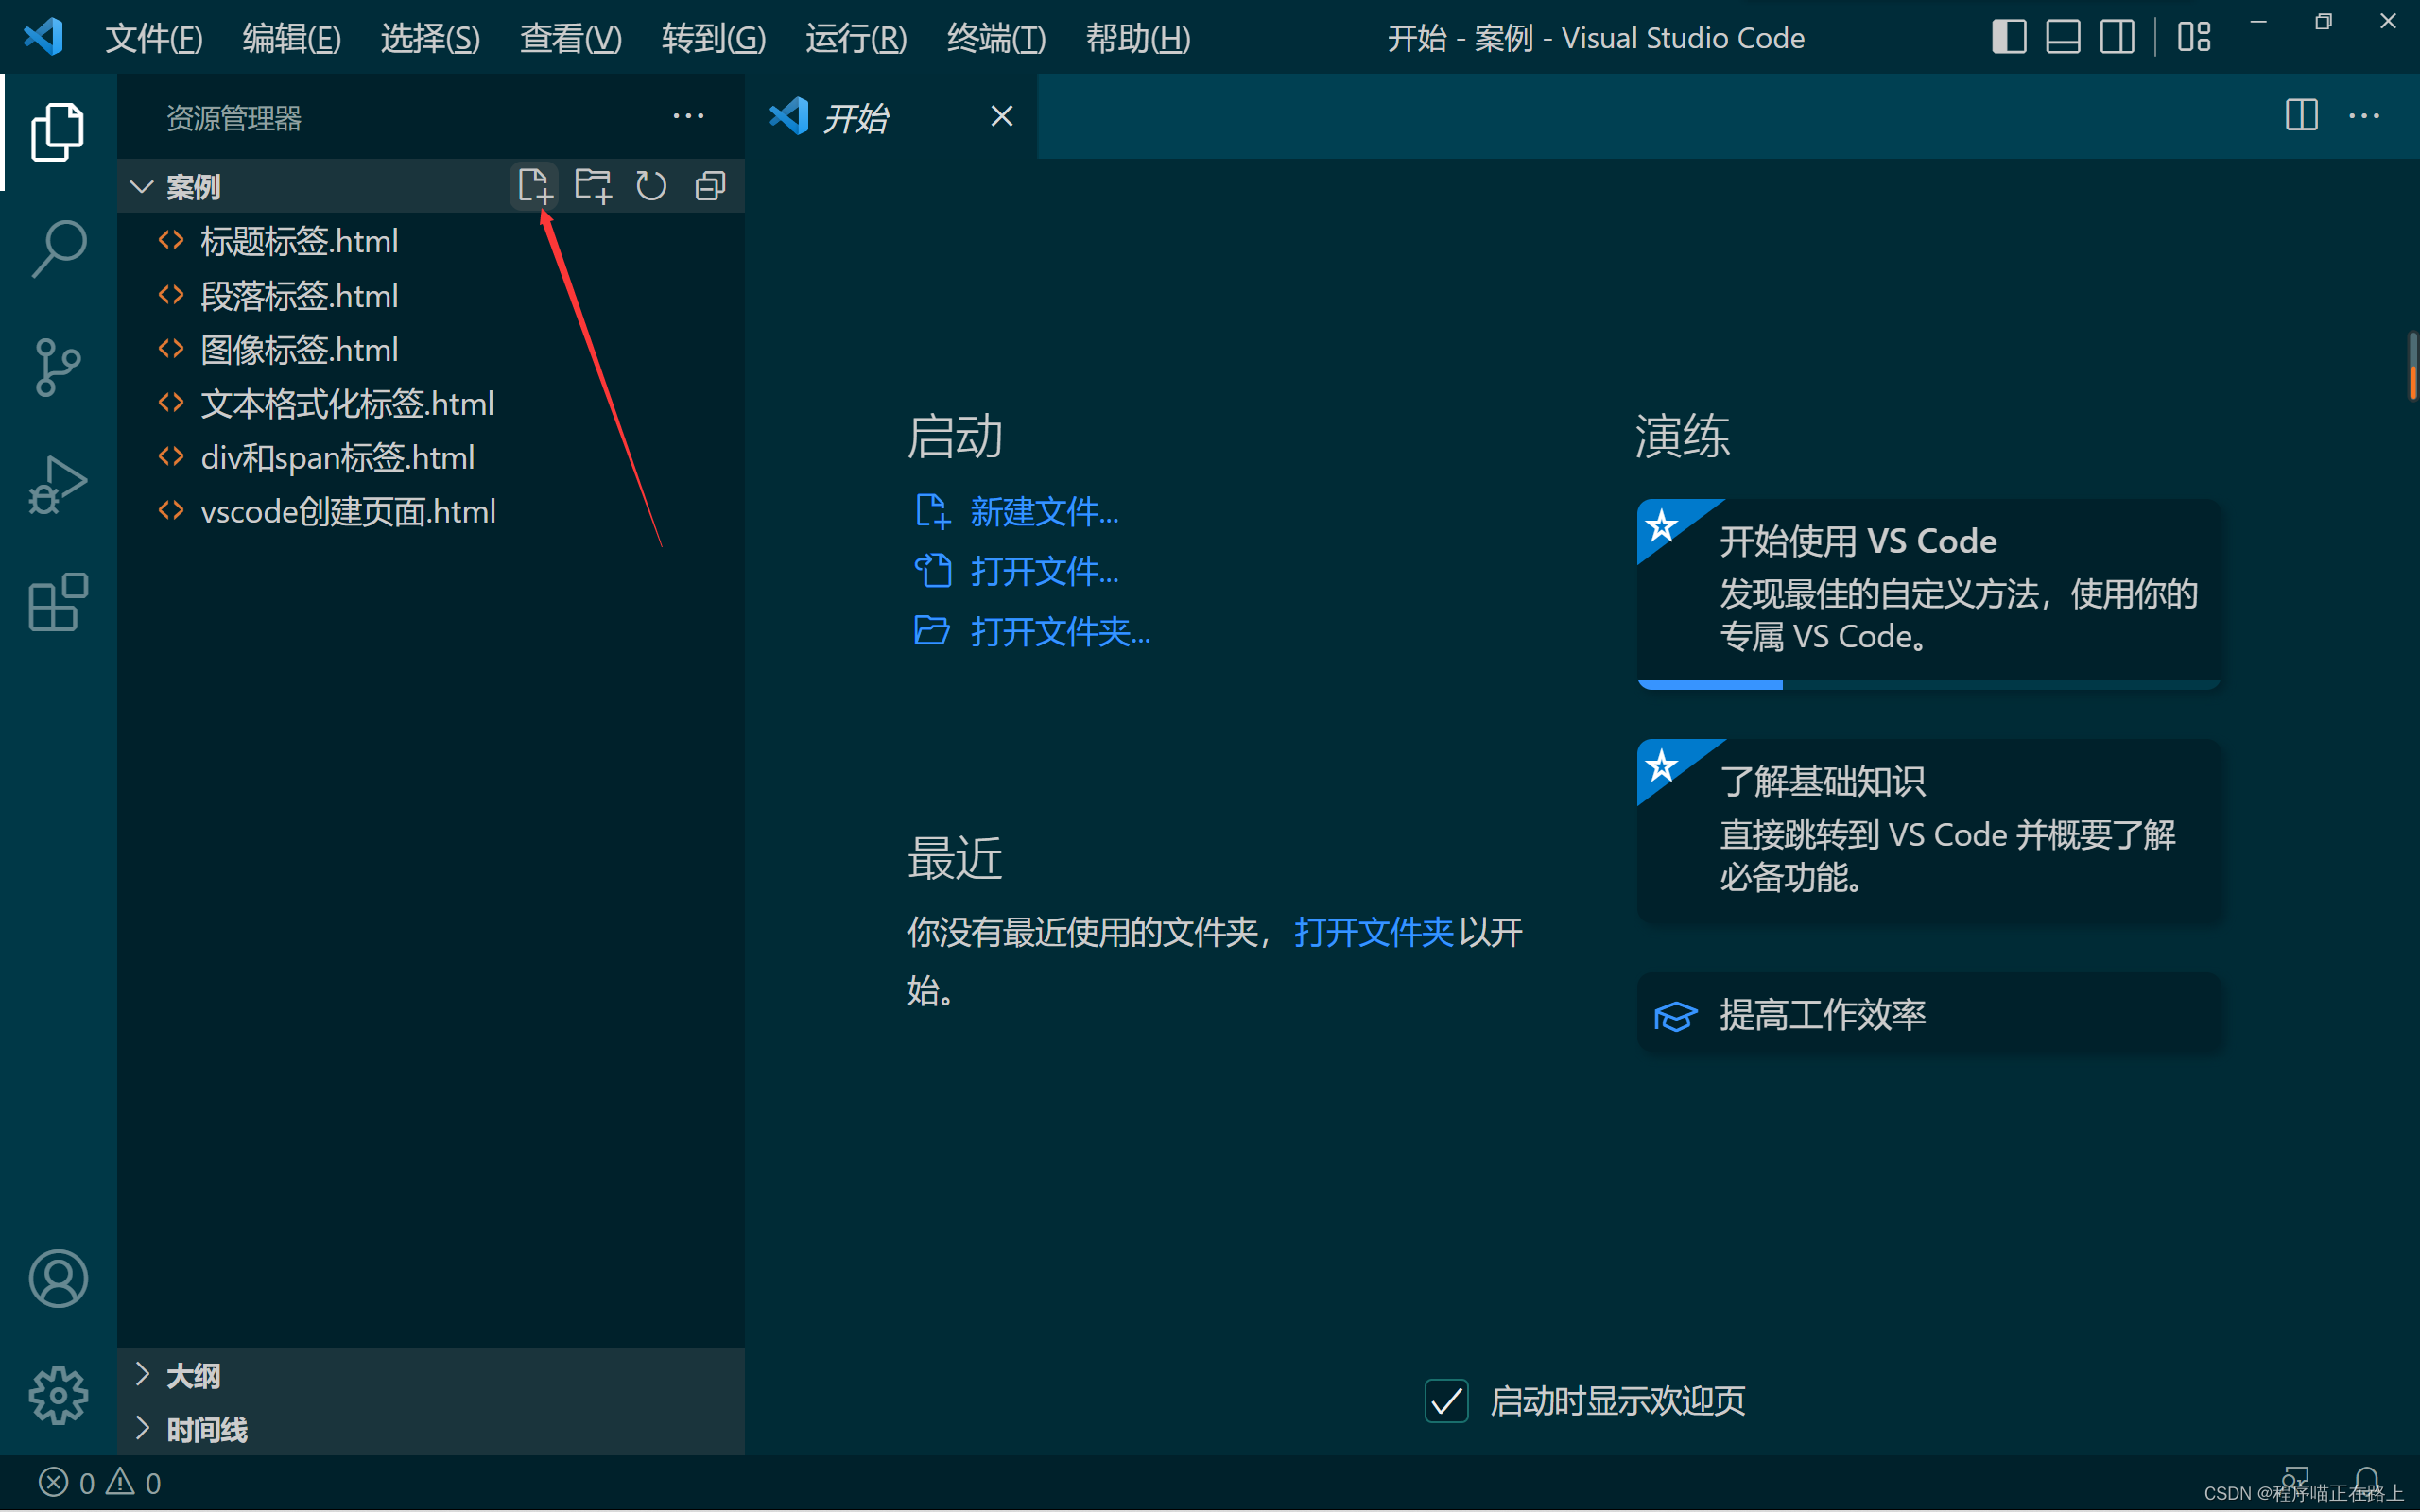The image size is (2420, 1512).
Task: Click the 打开文件... link
Action: point(1044,571)
